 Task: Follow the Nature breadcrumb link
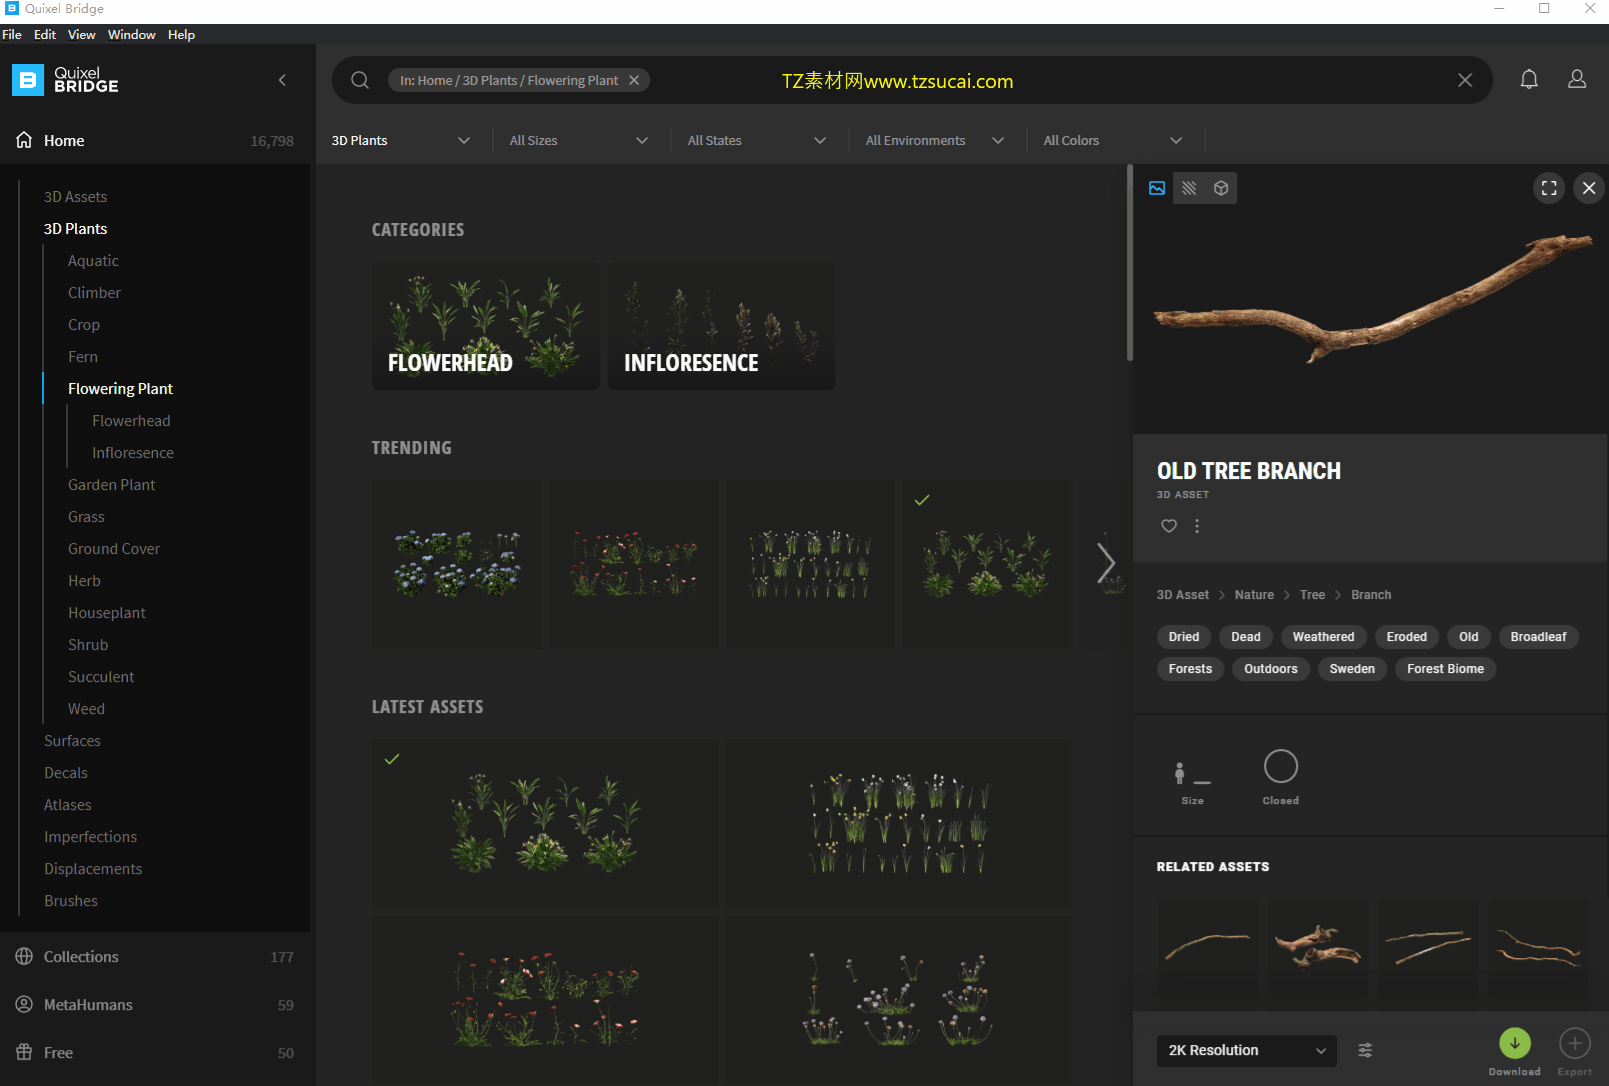pos(1254,595)
